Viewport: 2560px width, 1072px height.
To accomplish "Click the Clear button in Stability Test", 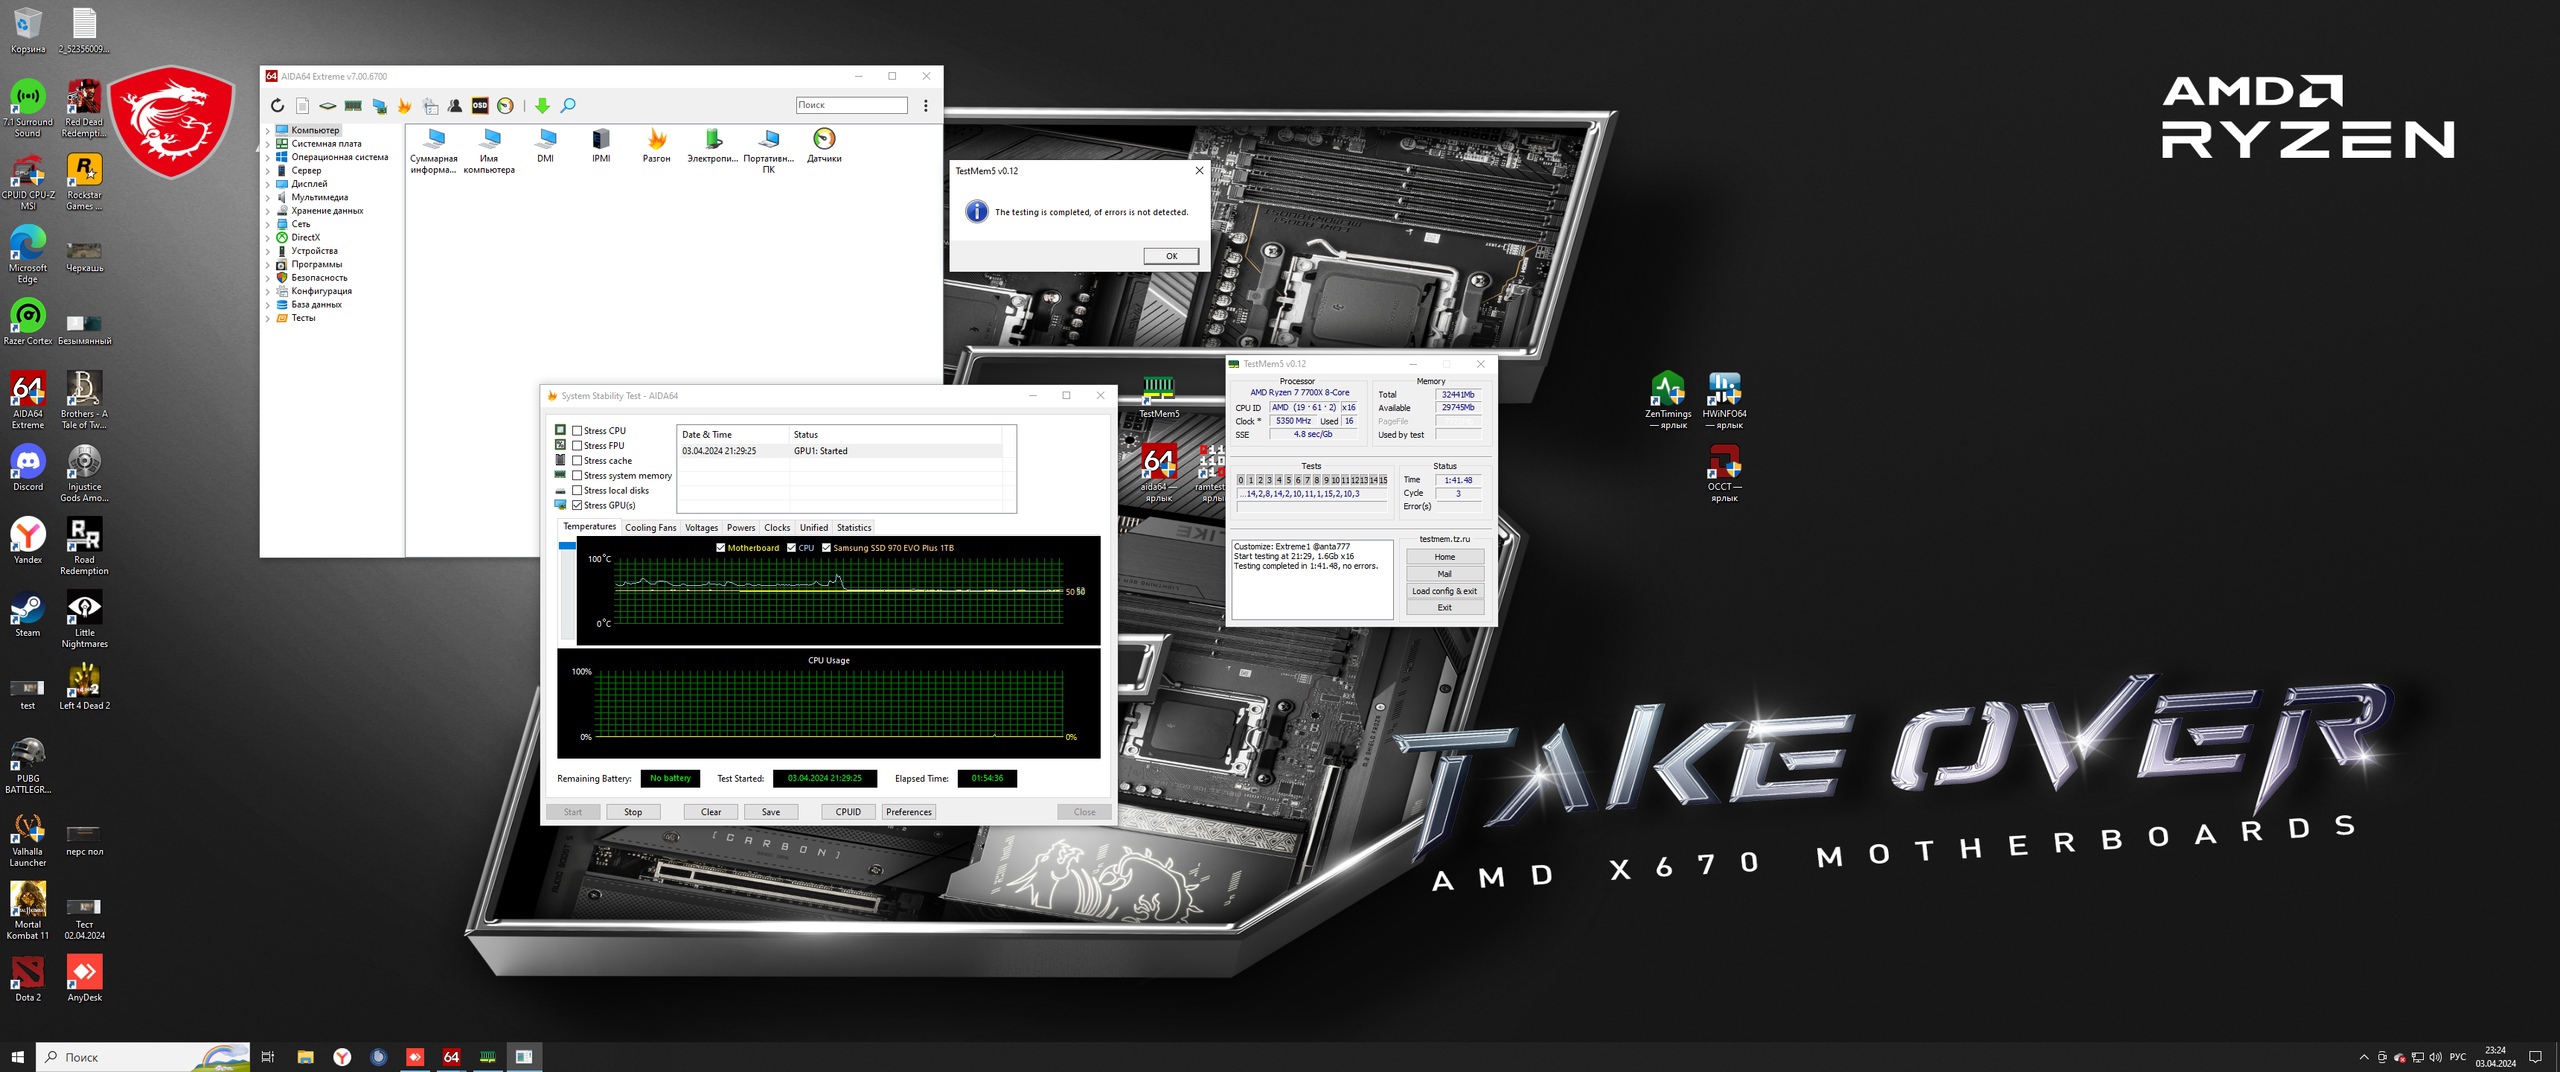I will tap(711, 812).
